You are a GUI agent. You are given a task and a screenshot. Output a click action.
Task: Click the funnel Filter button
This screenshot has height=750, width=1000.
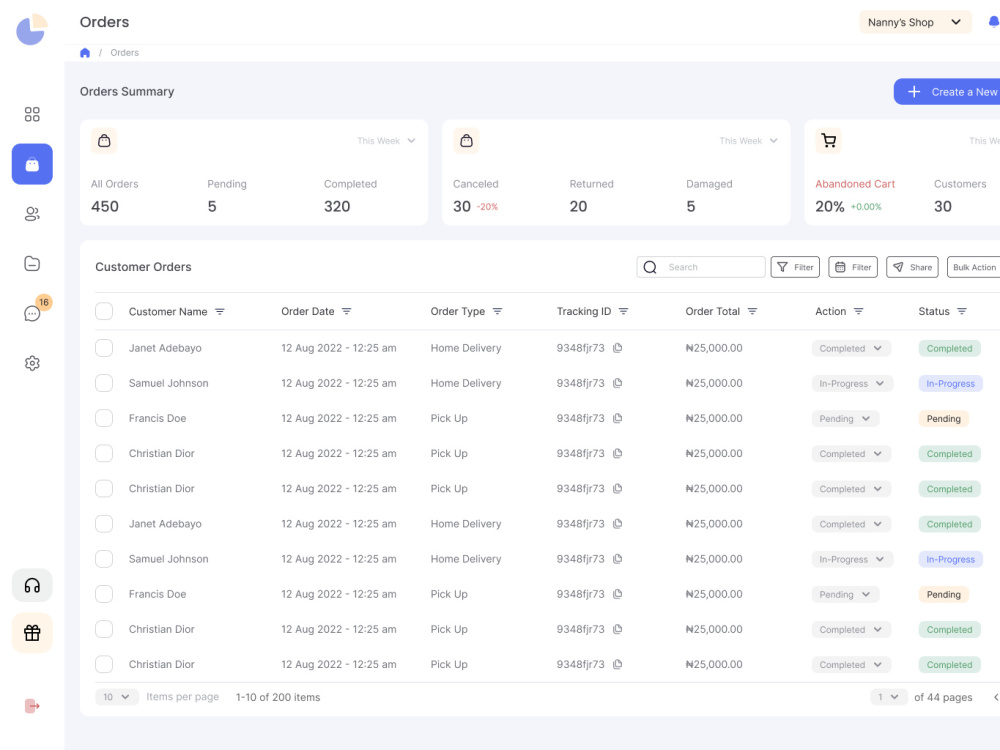[x=795, y=267]
